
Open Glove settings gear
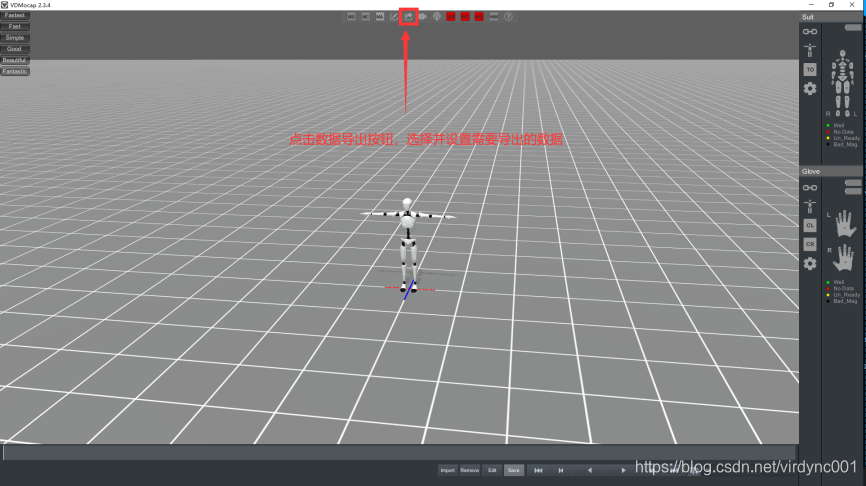click(x=810, y=263)
